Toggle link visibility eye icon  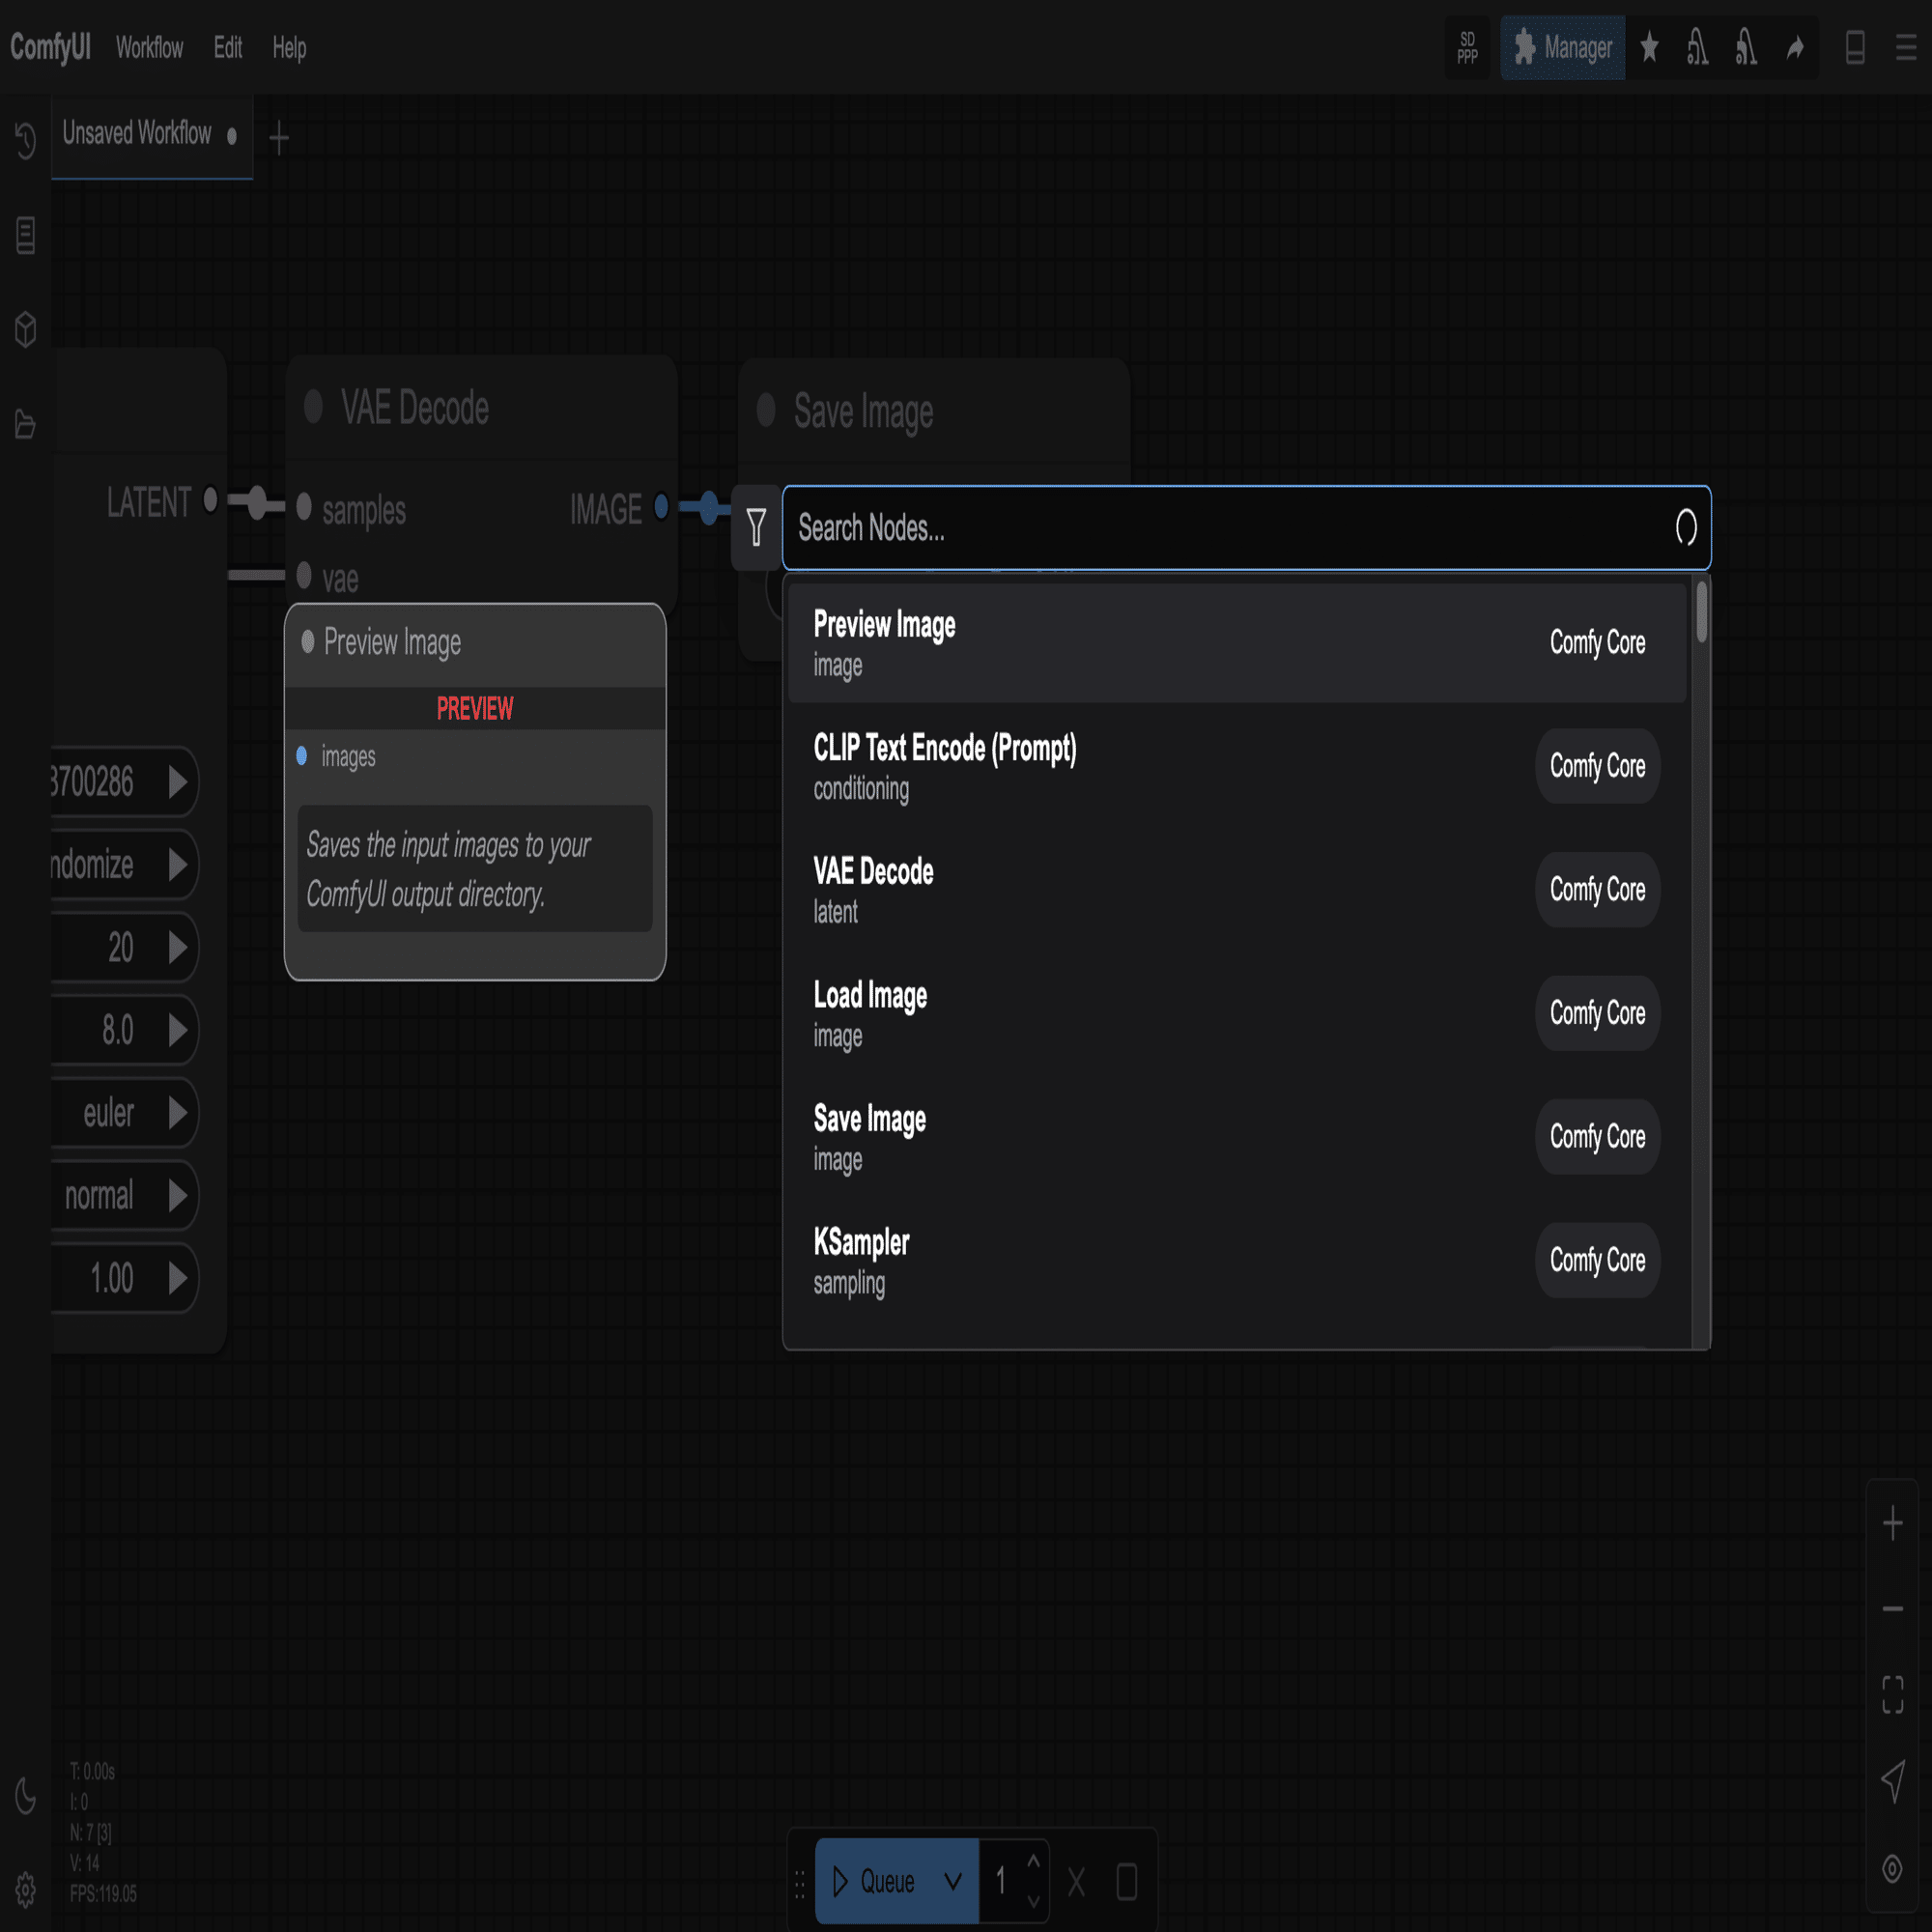click(1892, 1868)
